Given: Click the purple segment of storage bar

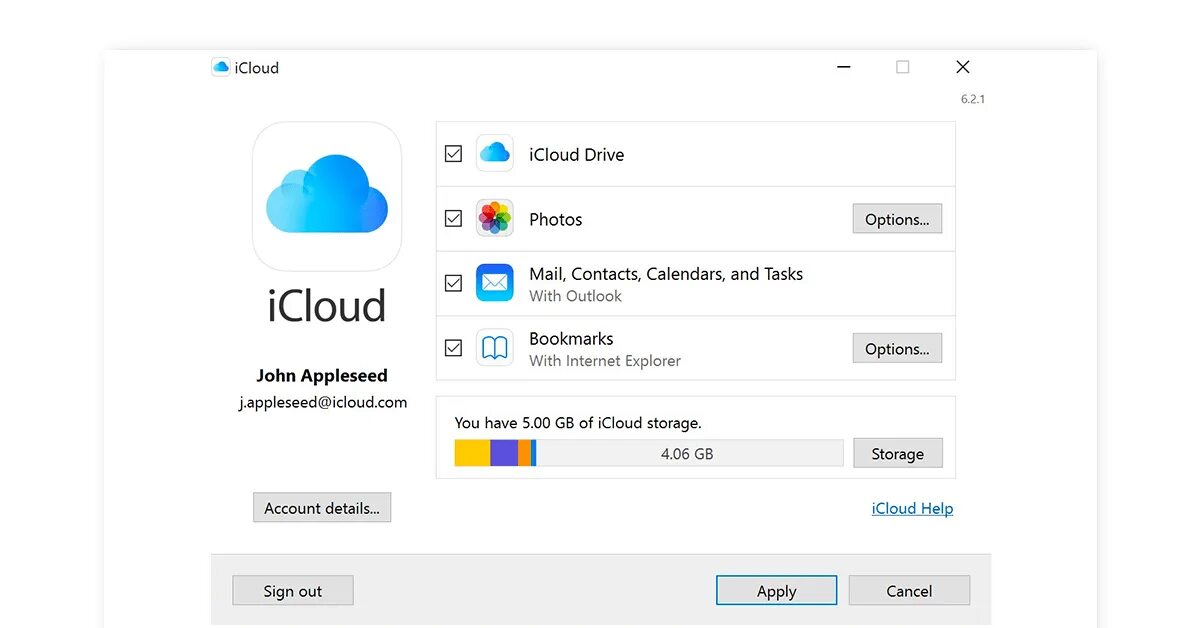Looking at the screenshot, I should tap(504, 453).
